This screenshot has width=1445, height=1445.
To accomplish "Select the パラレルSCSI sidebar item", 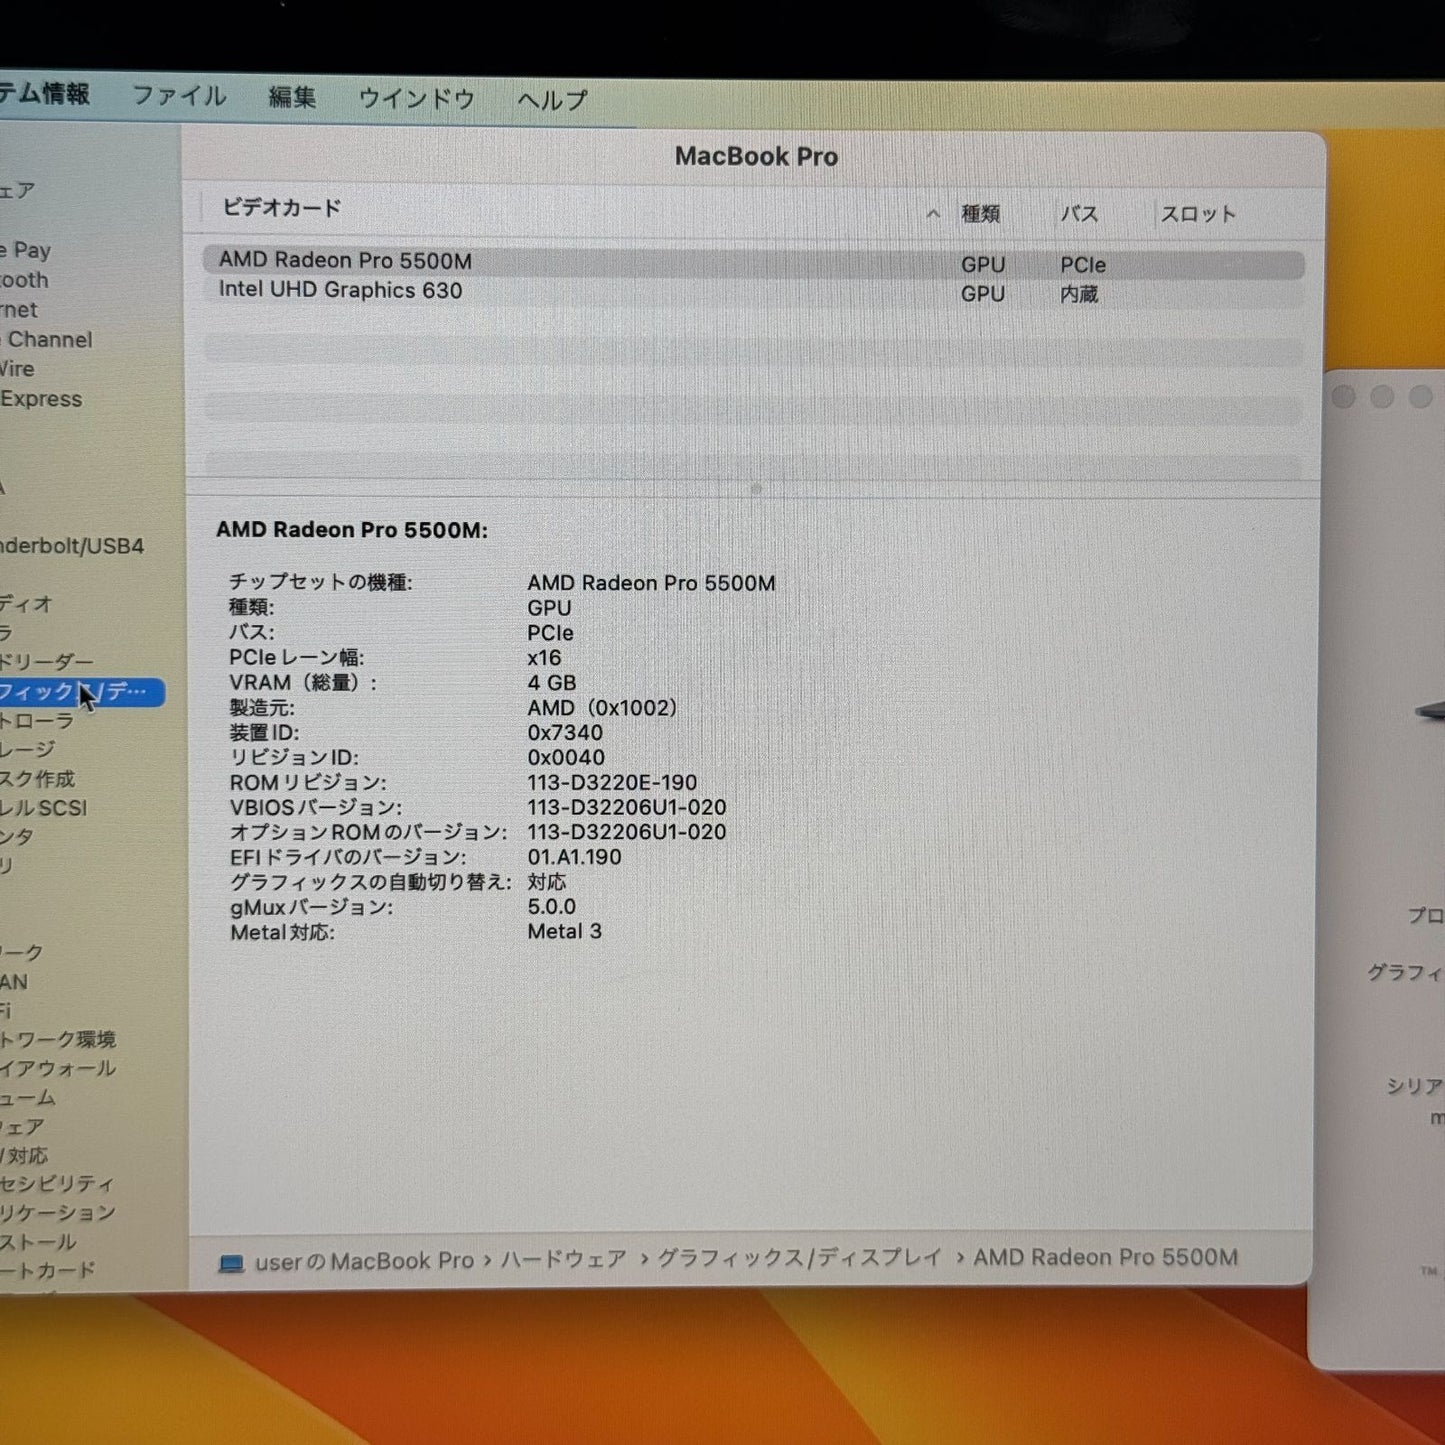I will pyautogui.click(x=44, y=808).
